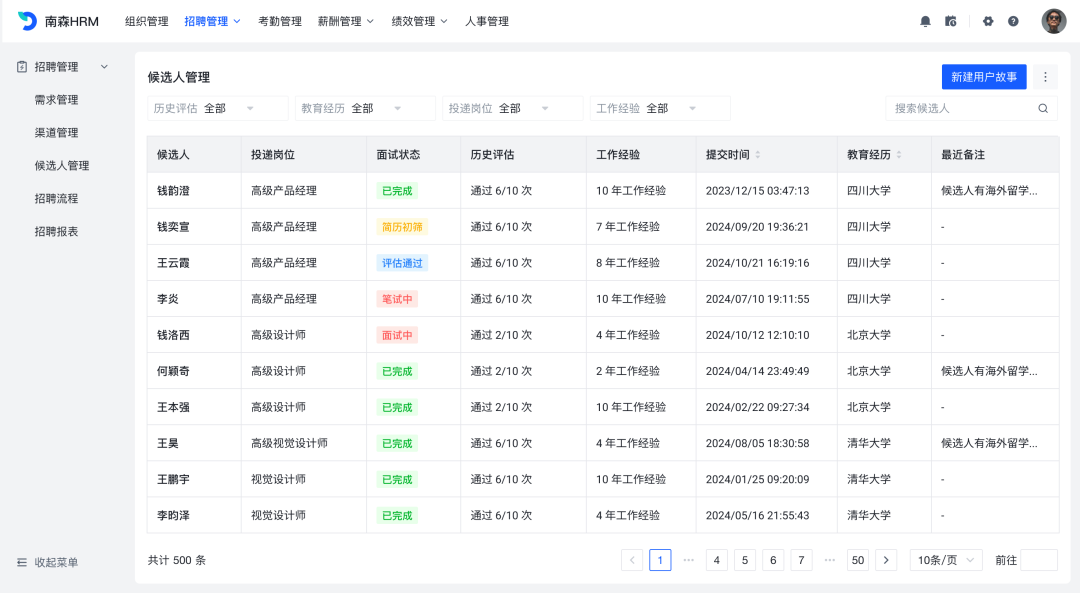This screenshot has height=593, width=1080.
Task: Go to the next page arrow
Action: [x=885, y=560]
